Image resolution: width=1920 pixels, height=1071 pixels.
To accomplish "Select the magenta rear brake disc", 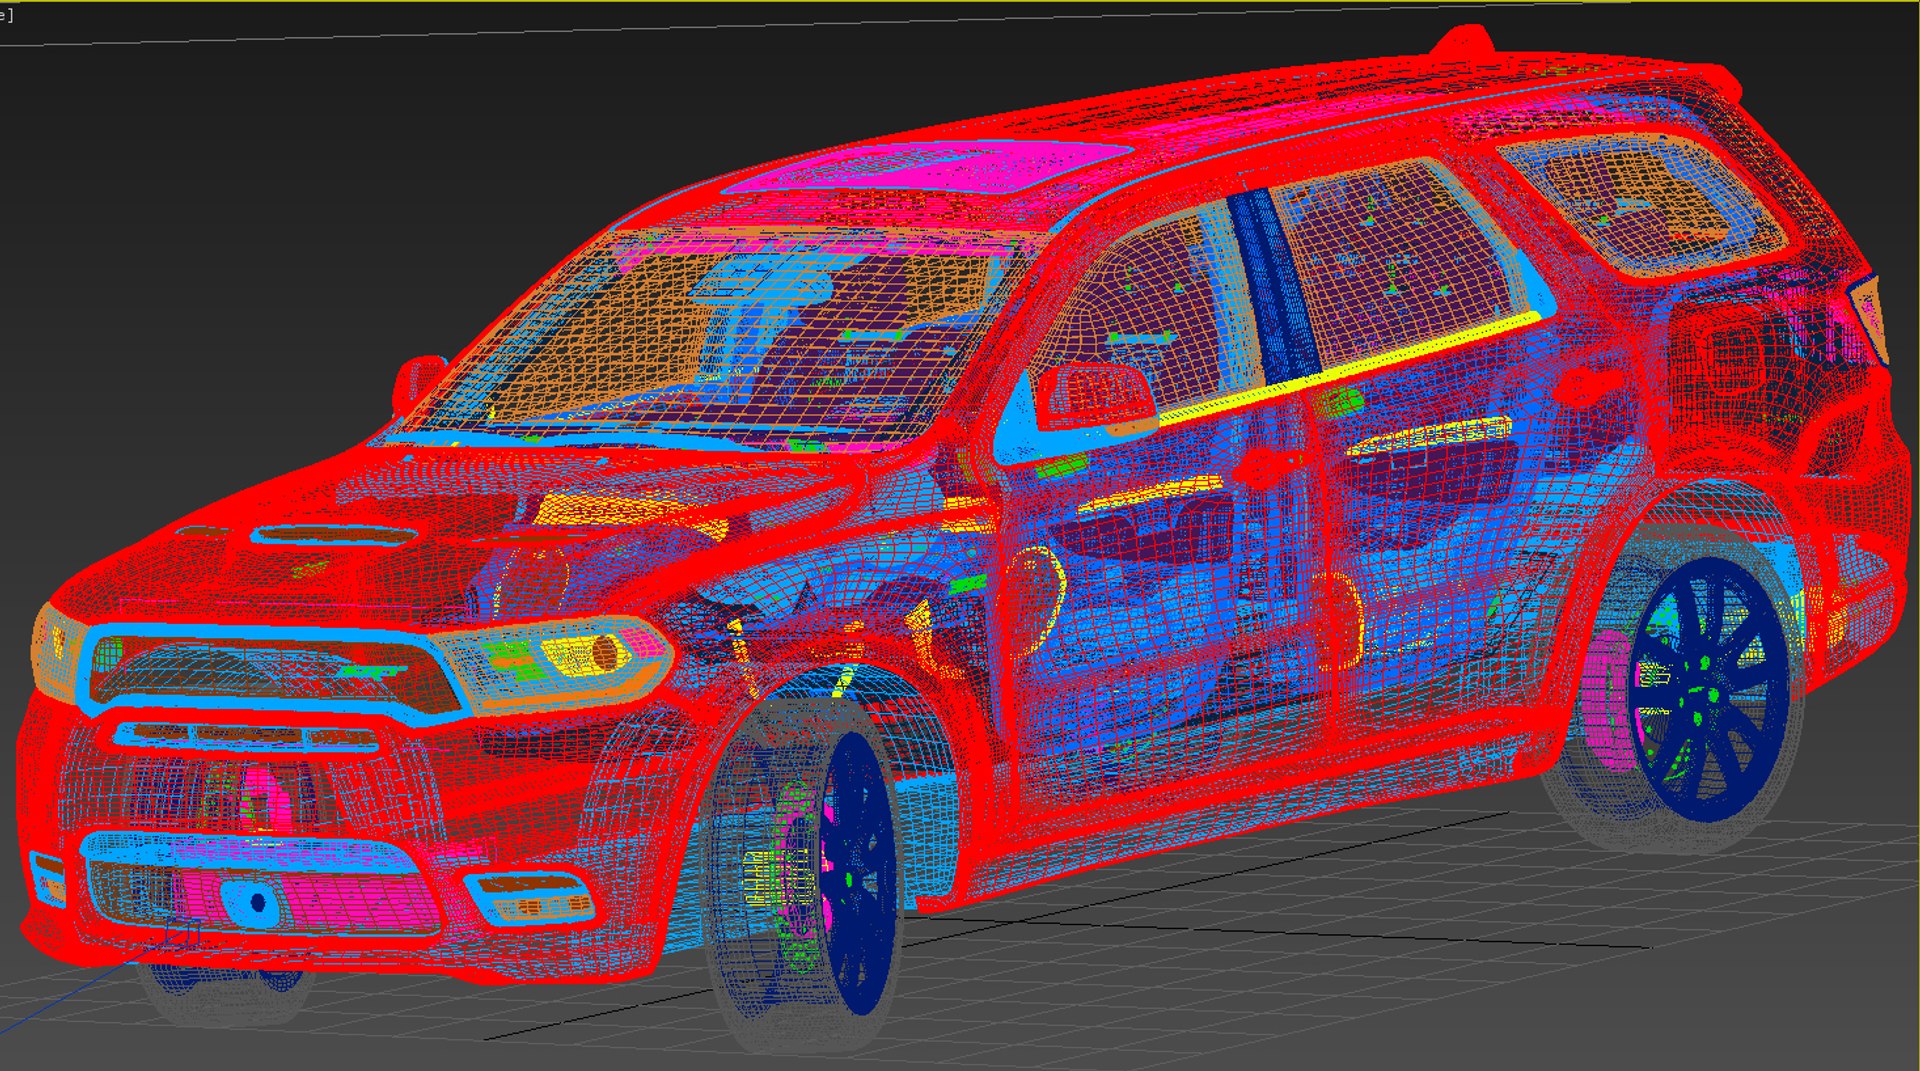I will [1610, 702].
